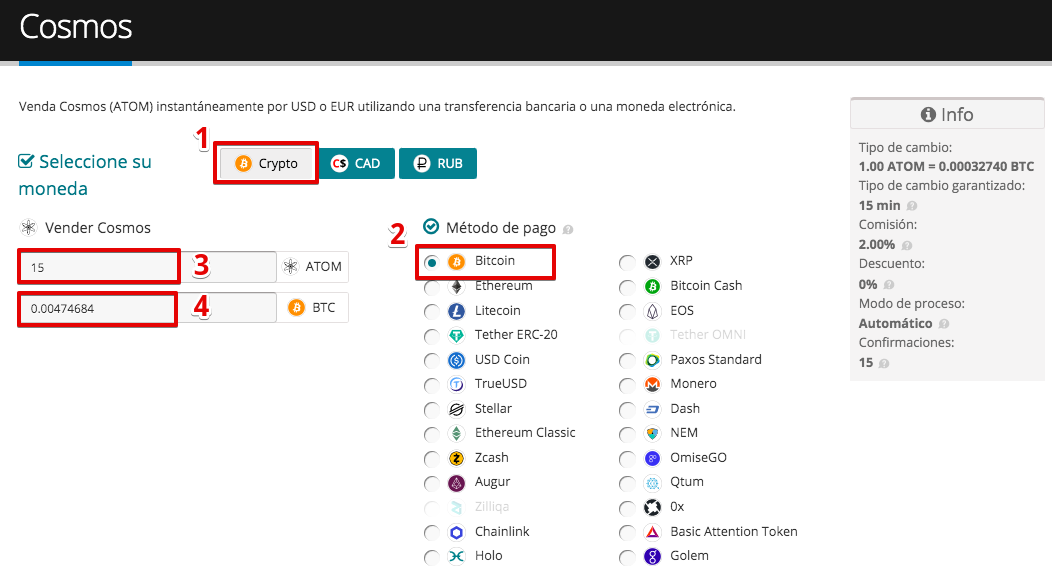
Task: Click the Chainlink icon
Action: [x=456, y=532]
